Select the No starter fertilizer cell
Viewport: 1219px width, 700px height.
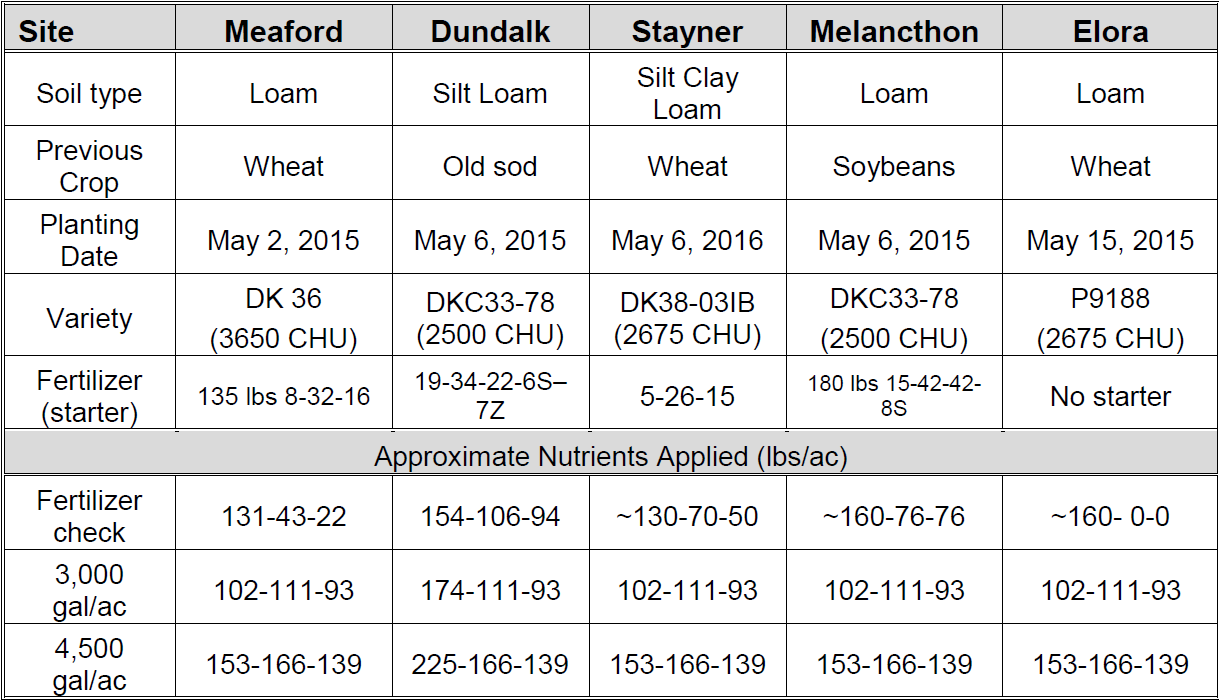[1110, 397]
